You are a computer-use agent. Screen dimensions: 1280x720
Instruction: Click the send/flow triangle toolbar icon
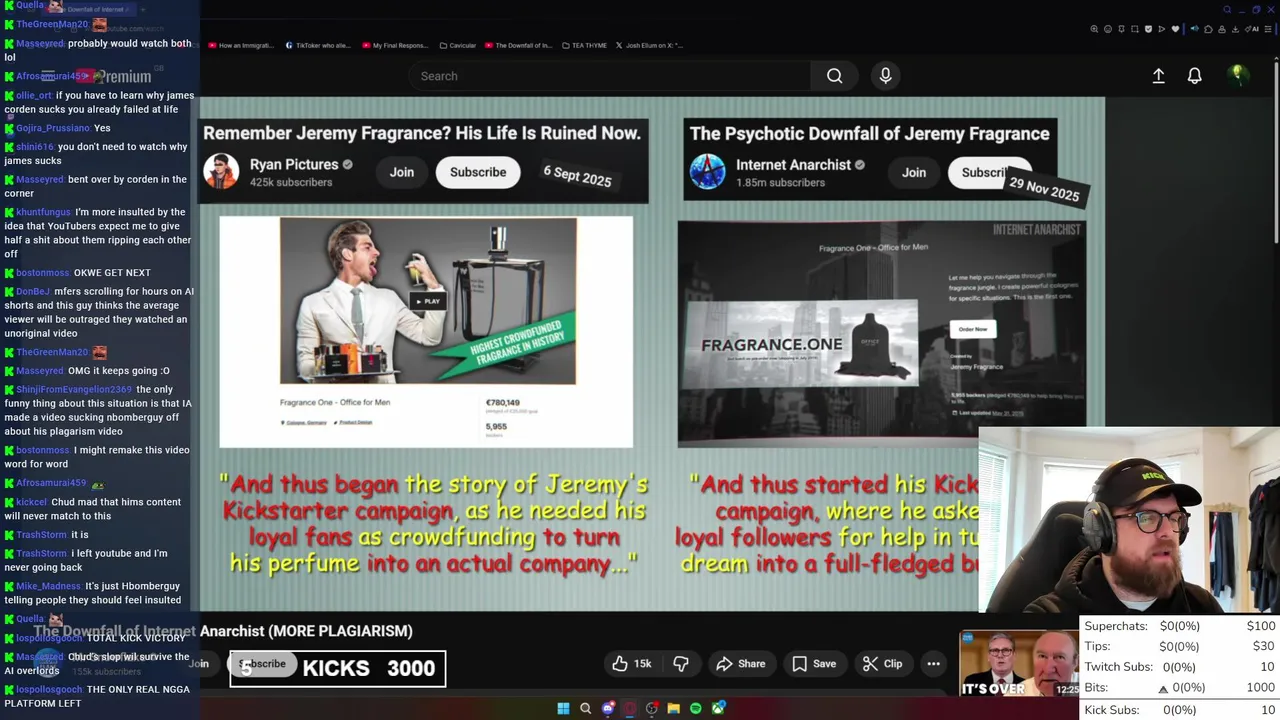[1162, 29]
